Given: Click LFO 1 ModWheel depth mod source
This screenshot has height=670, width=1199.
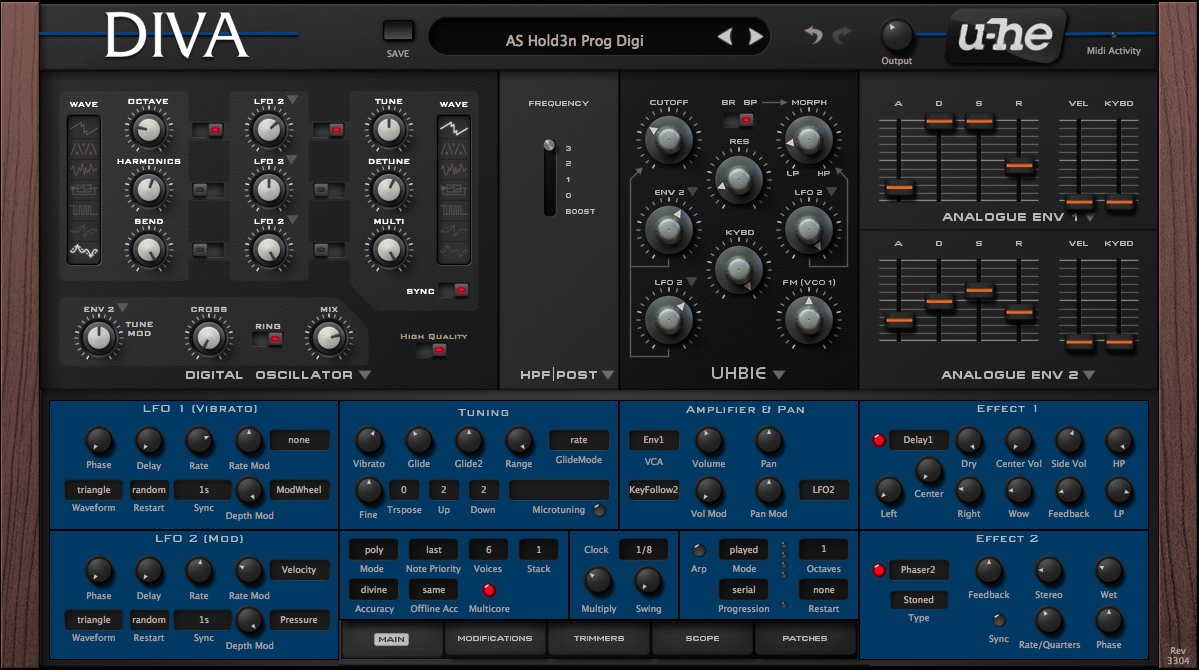Looking at the screenshot, I should coord(298,489).
